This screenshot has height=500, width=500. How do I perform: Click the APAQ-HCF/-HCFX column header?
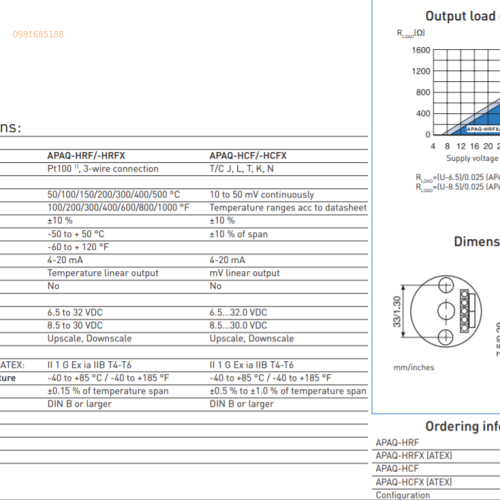tap(248, 156)
